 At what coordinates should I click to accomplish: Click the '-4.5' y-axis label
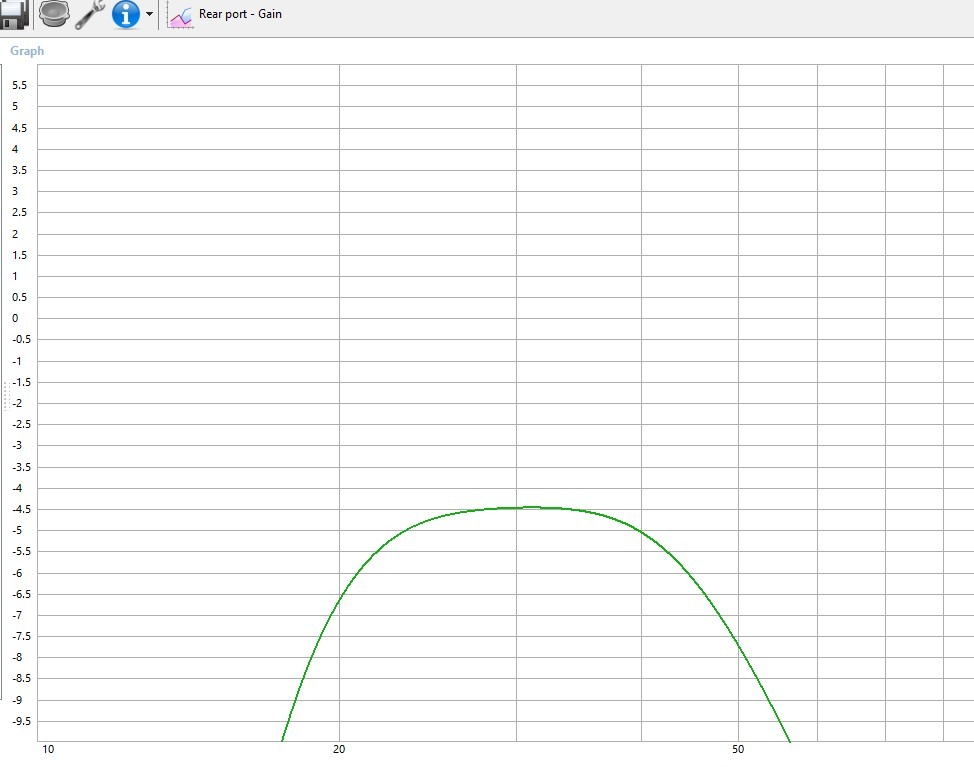pos(21,509)
